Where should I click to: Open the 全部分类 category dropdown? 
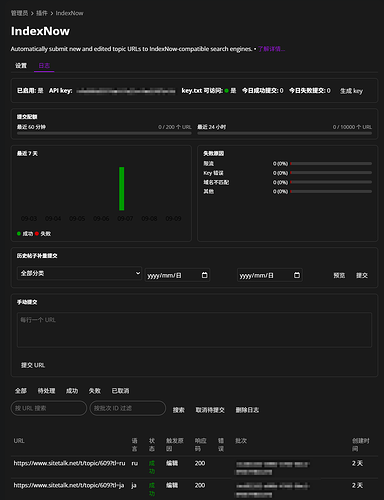(79, 273)
